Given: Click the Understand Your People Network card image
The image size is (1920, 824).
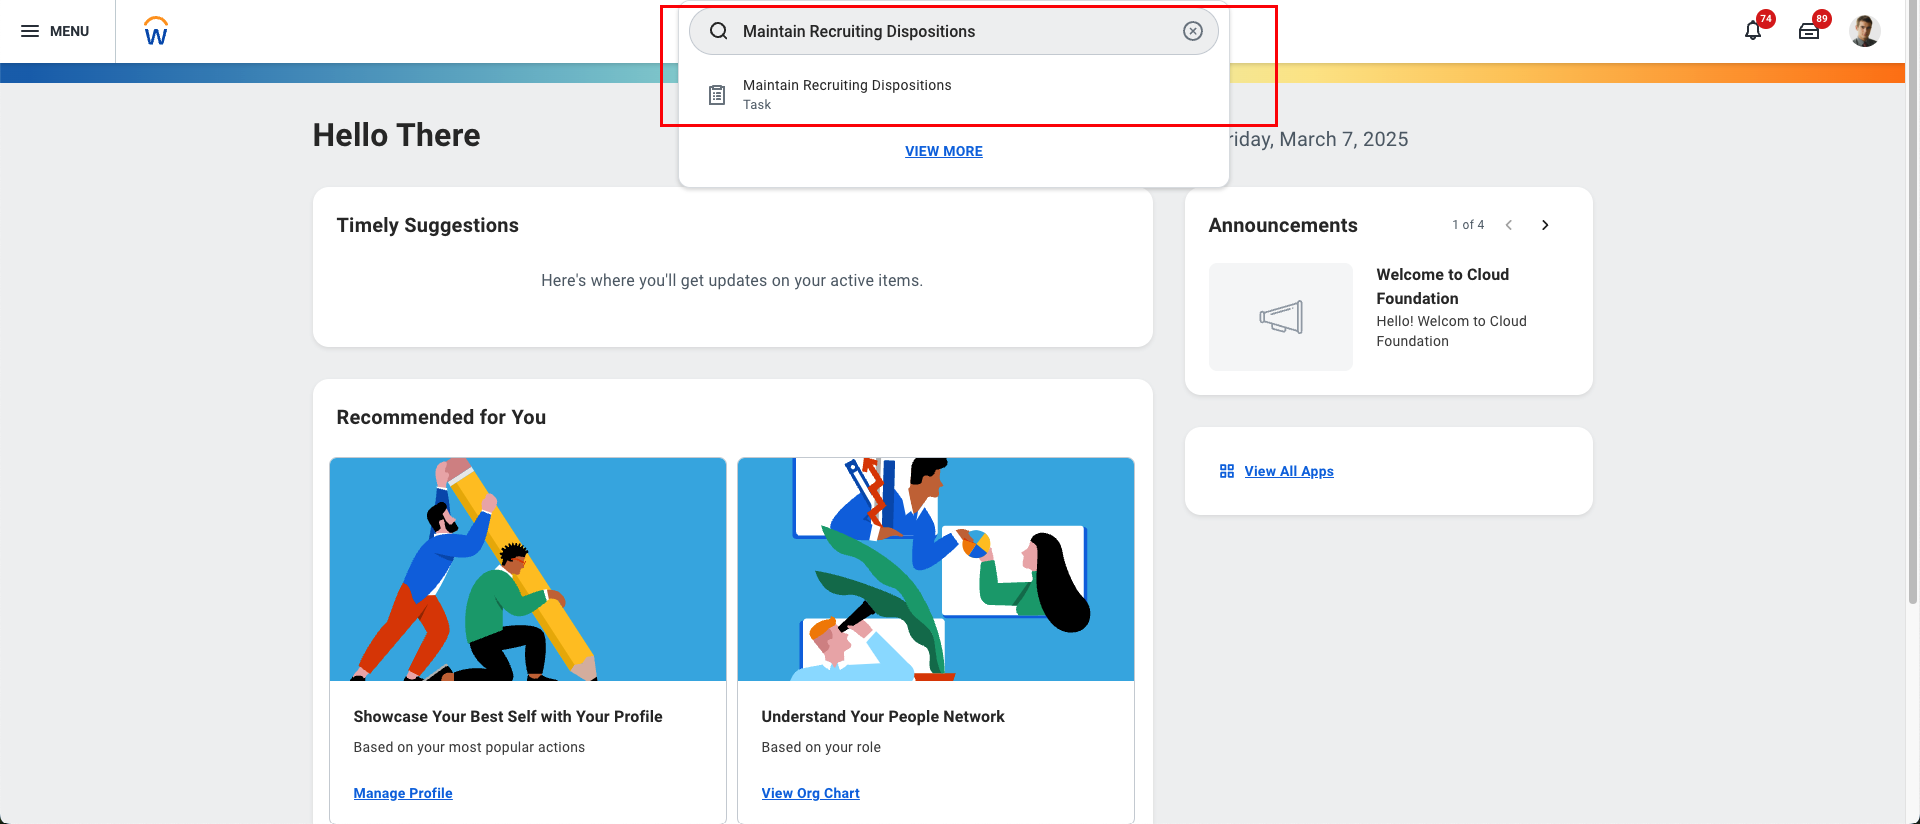Looking at the screenshot, I should coord(936,569).
